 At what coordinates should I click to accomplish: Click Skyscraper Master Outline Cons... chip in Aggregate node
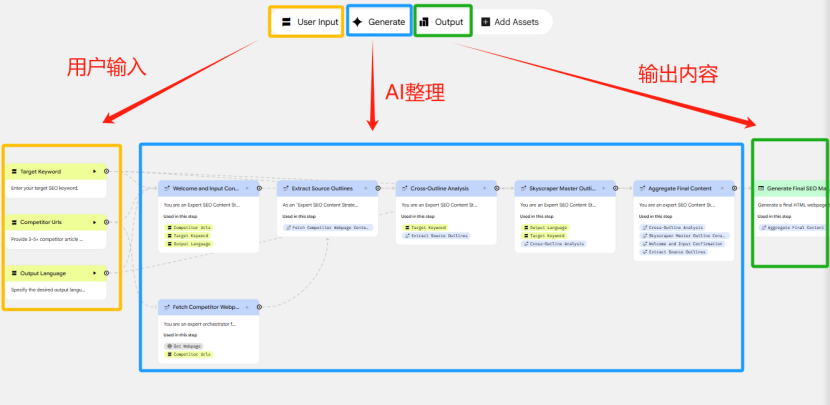pos(684,236)
